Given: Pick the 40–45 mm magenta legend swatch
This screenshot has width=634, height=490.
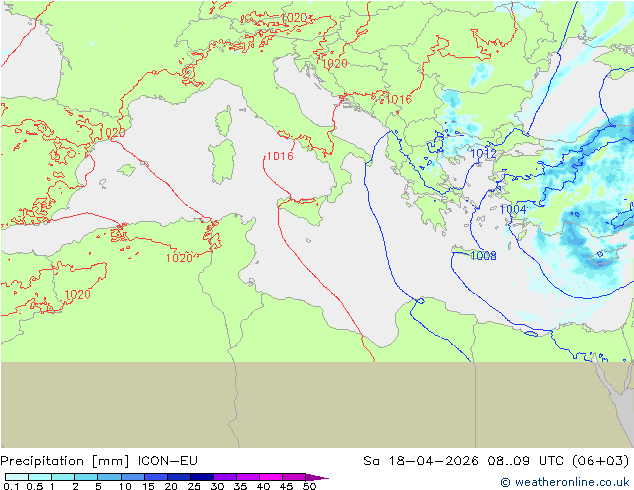Looking at the screenshot, I should click(x=271, y=477).
